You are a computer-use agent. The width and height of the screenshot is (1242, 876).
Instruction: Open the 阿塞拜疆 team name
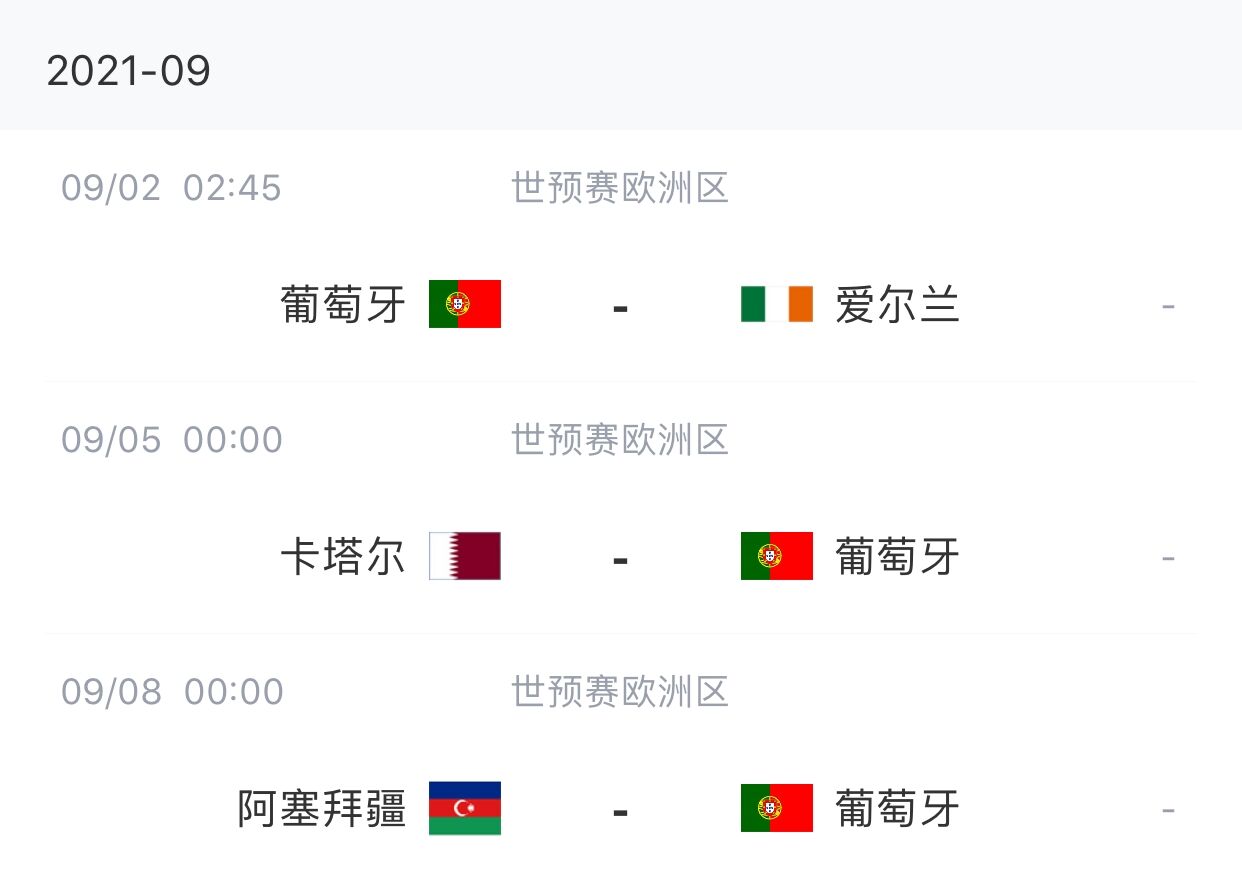click(x=323, y=808)
